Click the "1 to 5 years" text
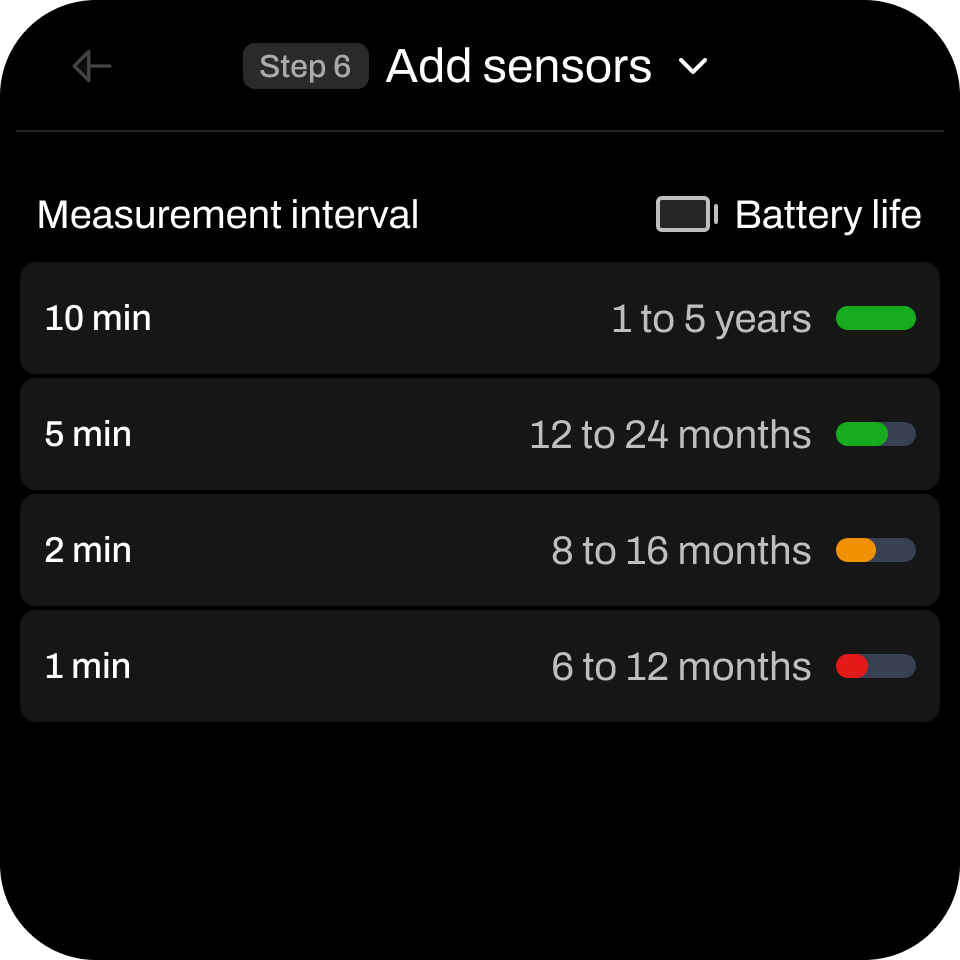This screenshot has width=960, height=960. coord(711,319)
